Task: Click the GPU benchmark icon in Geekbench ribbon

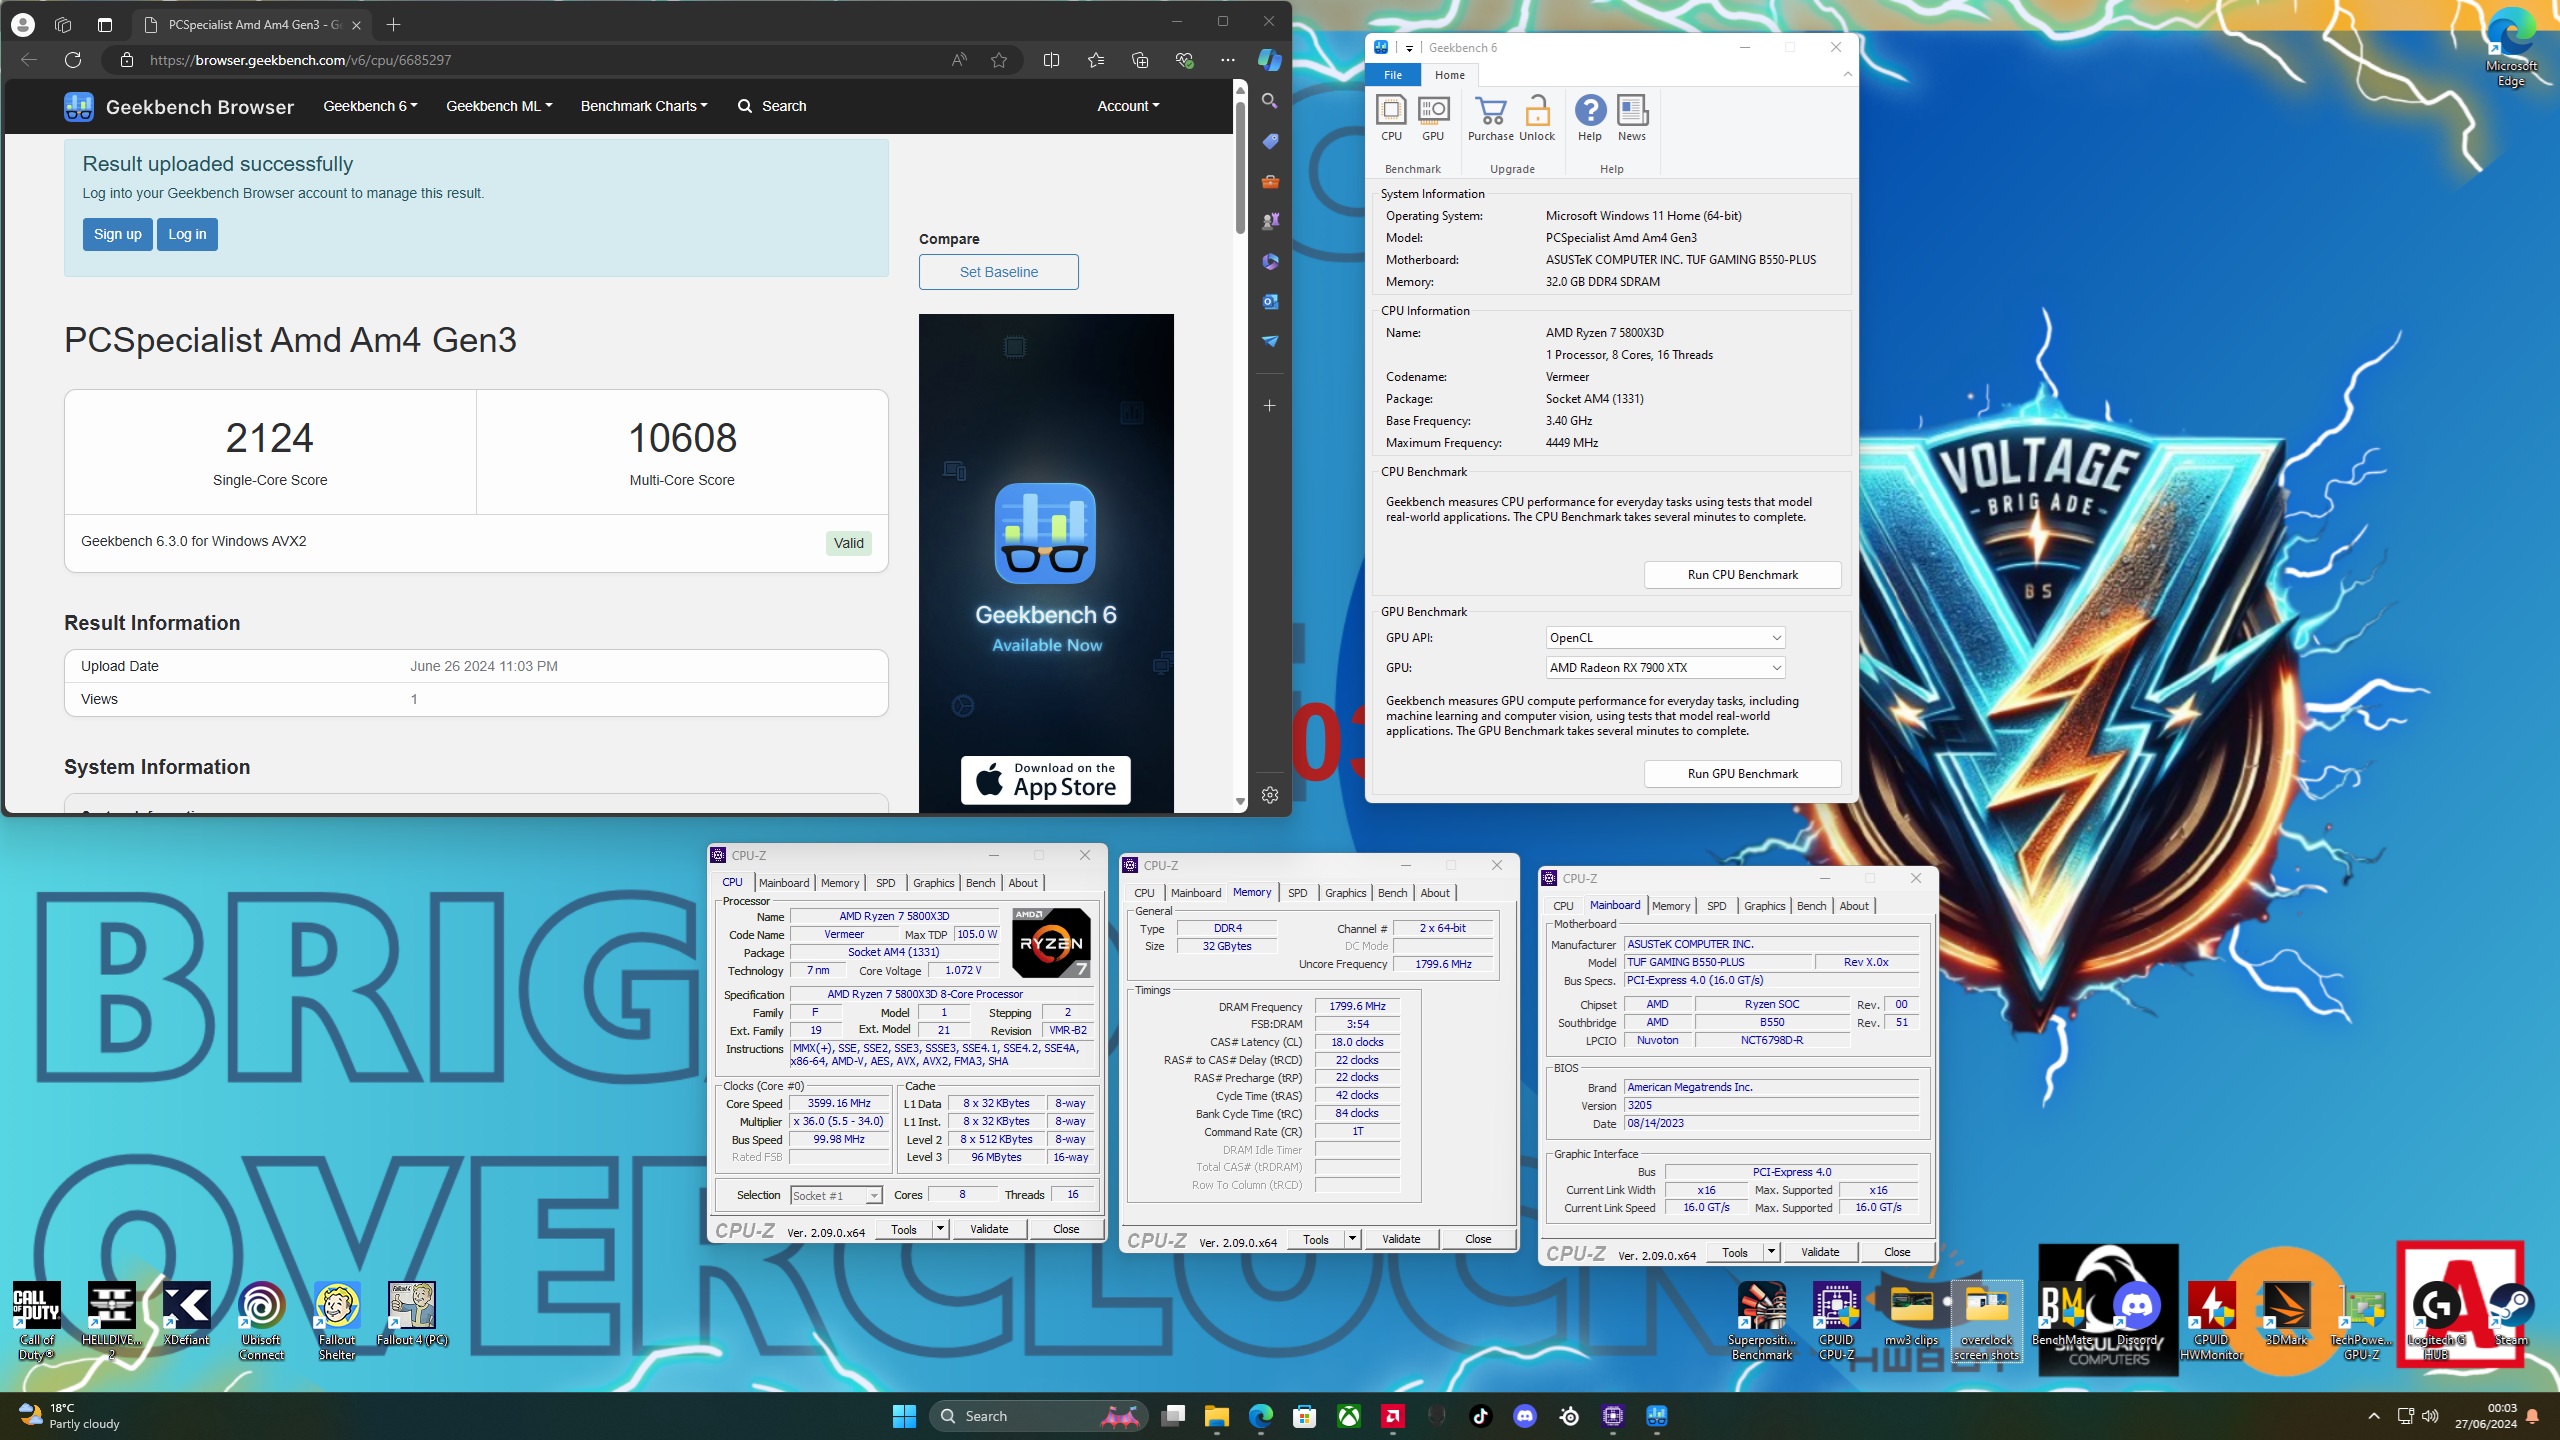Action: (x=1433, y=118)
